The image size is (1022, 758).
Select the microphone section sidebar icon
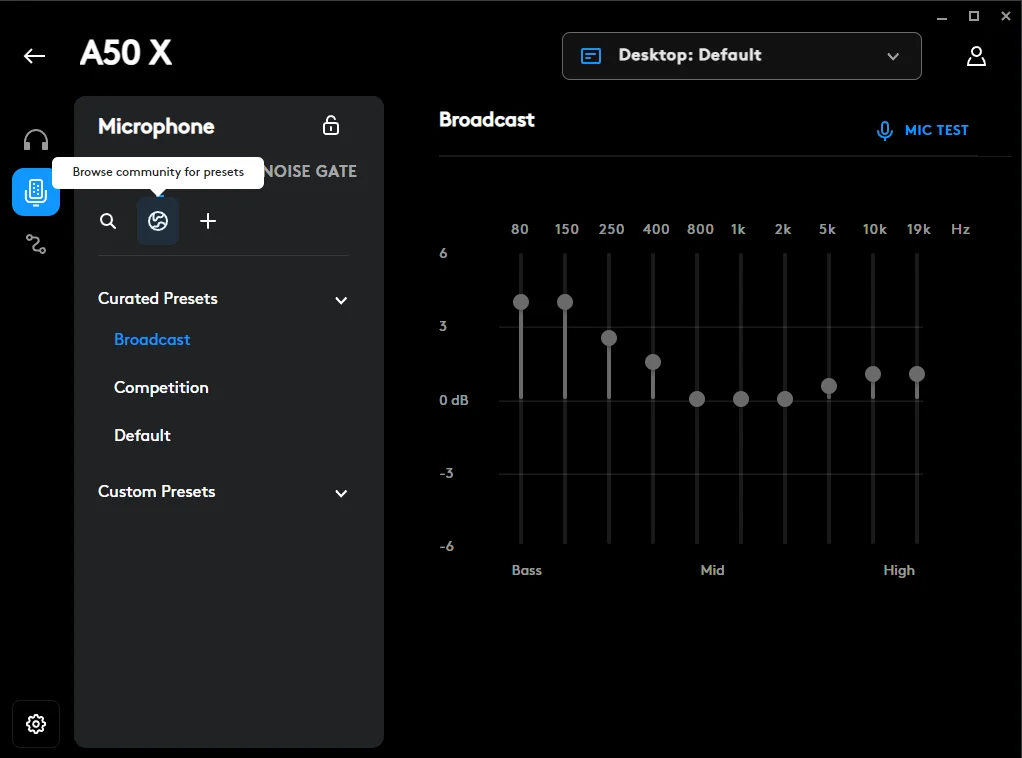coord(36,192)
